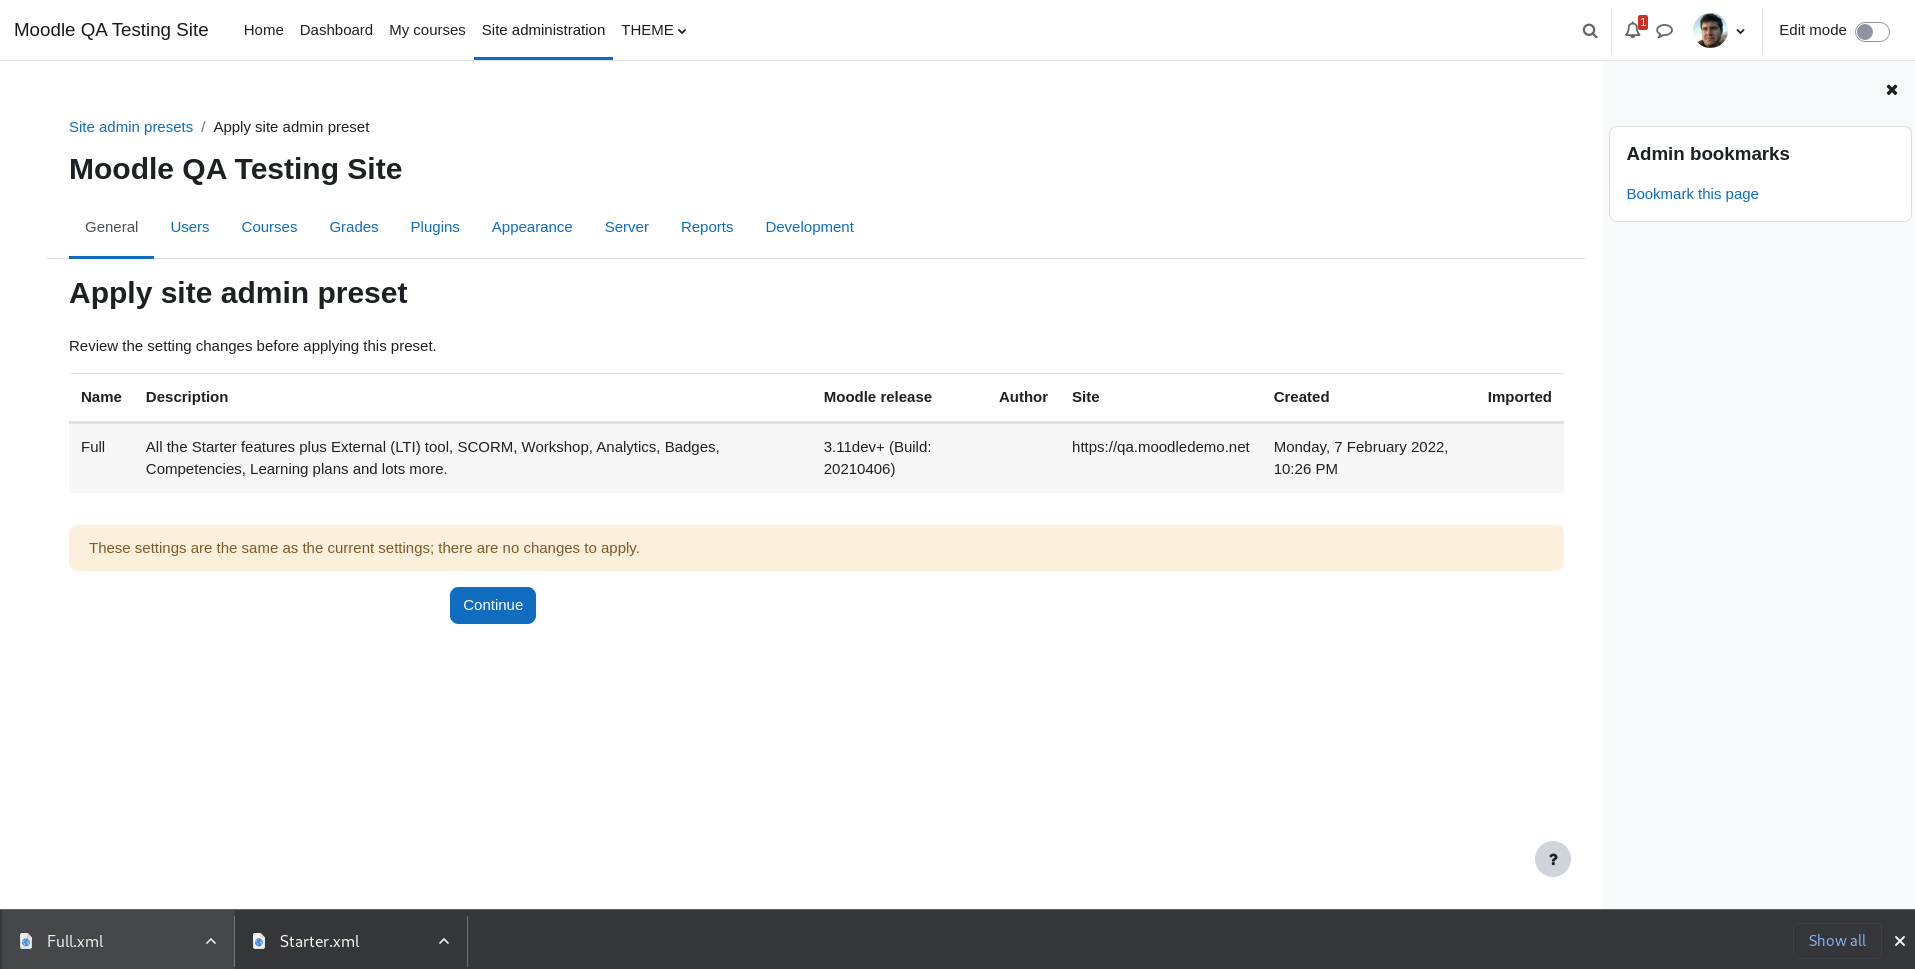This screenshot has width=1915, height=969.
Task: Click the Starter.xml file icon
Action: tap(259, 941)
